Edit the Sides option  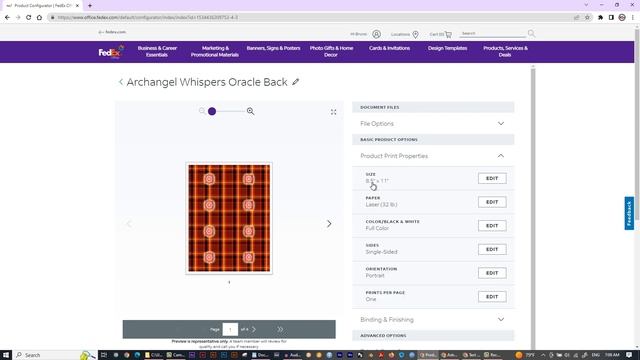click(x=492, y=249)
